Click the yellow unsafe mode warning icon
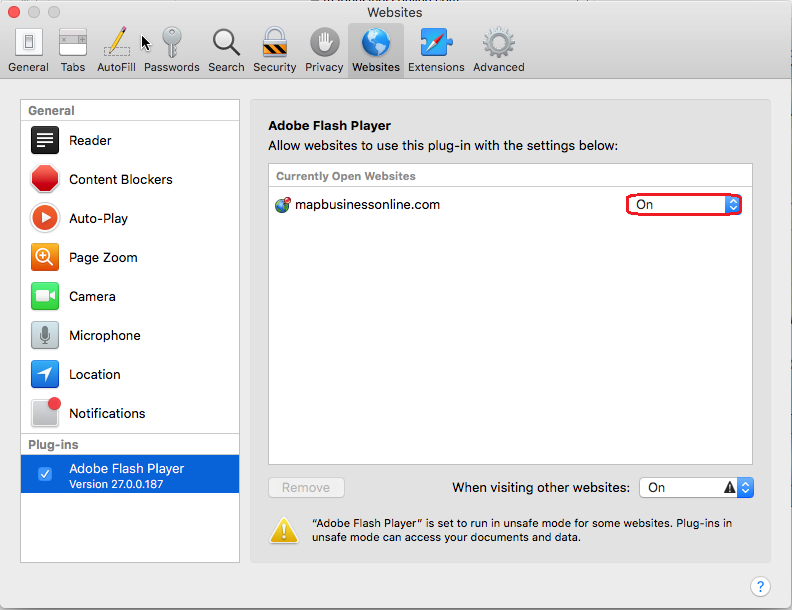This screenshot has width=792, height=610. [284, 530]
